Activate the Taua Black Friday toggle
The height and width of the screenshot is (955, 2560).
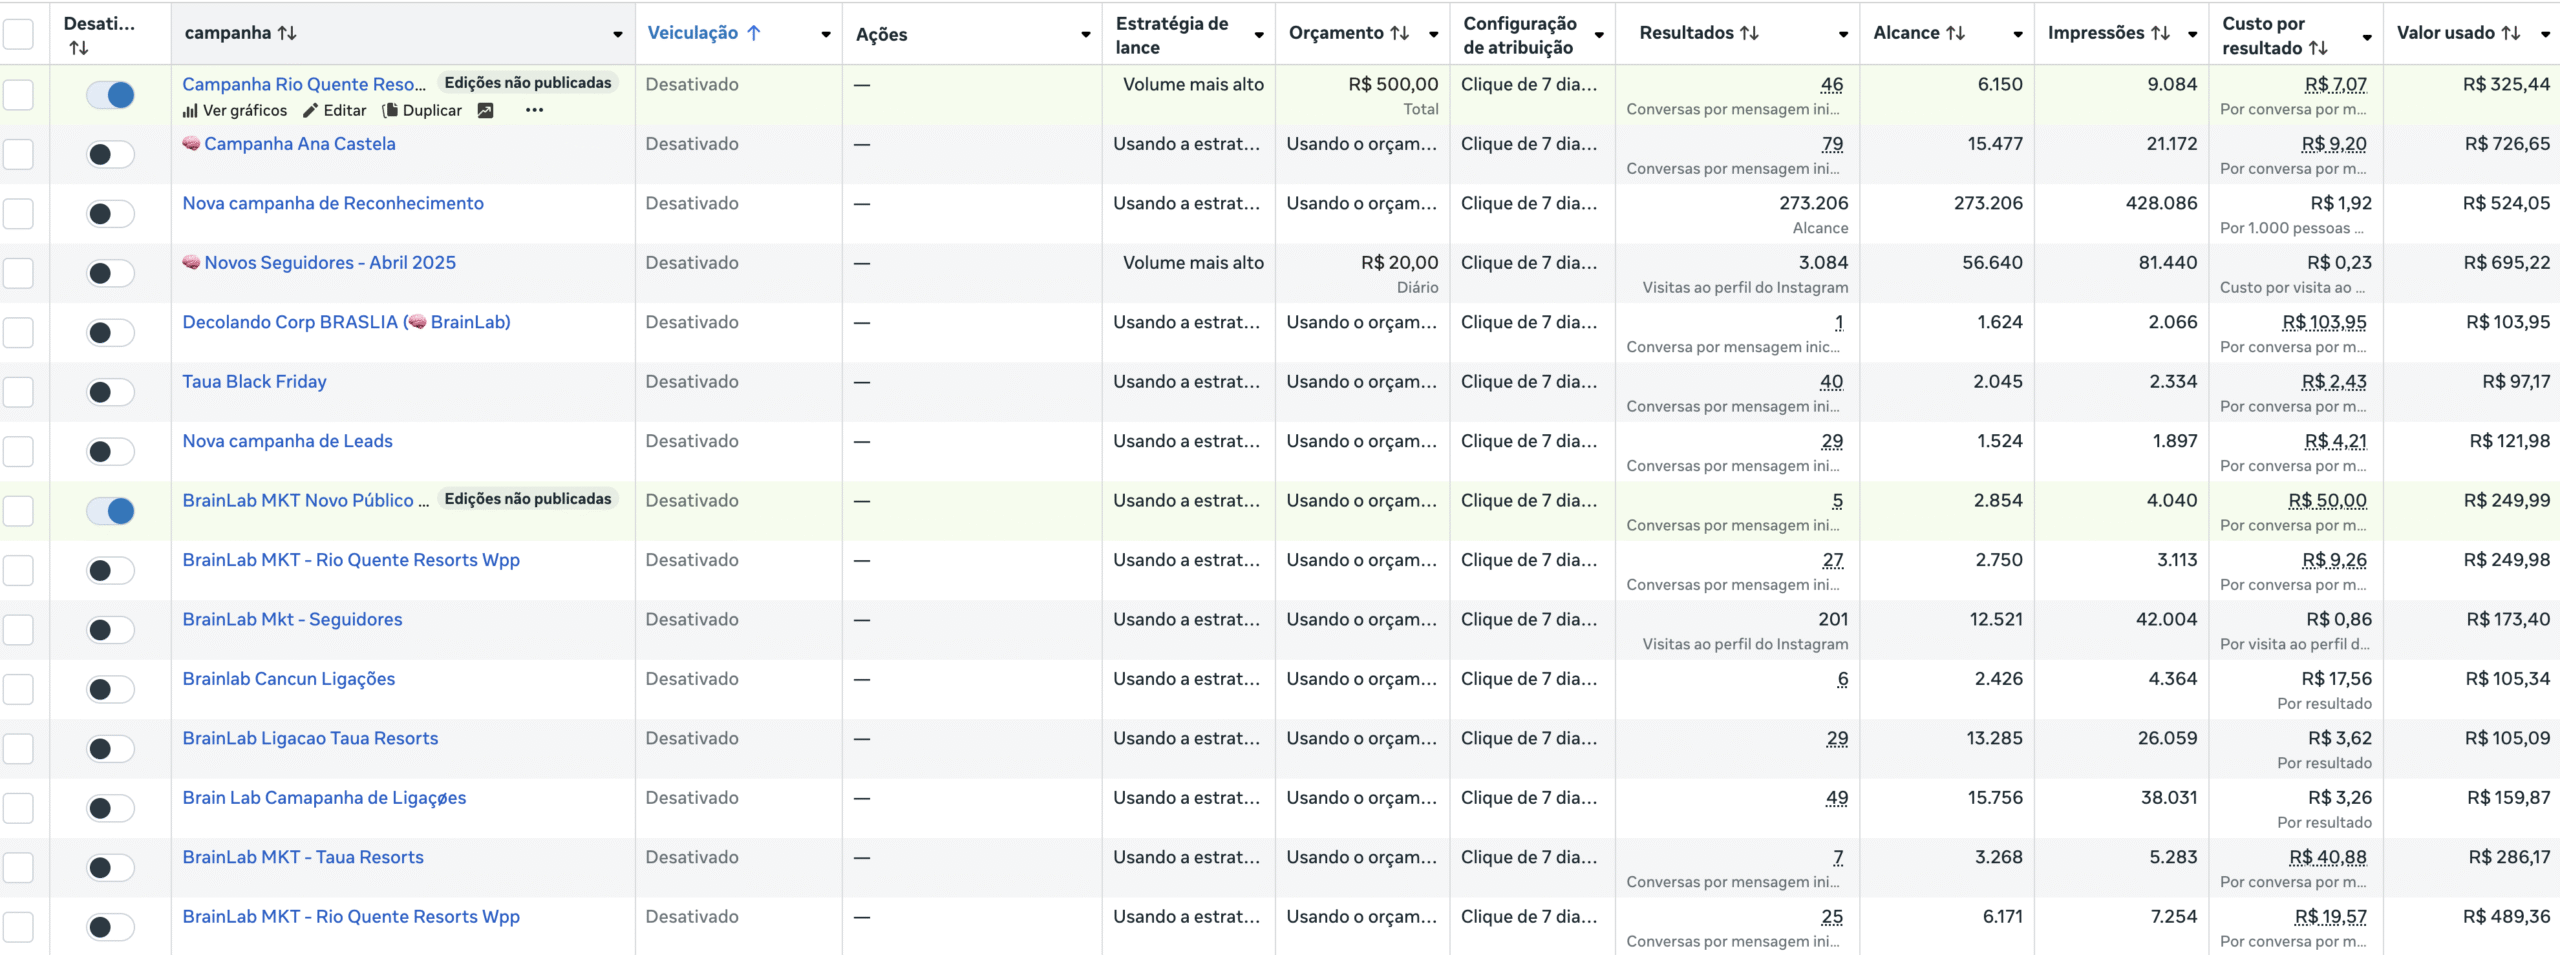110,392
